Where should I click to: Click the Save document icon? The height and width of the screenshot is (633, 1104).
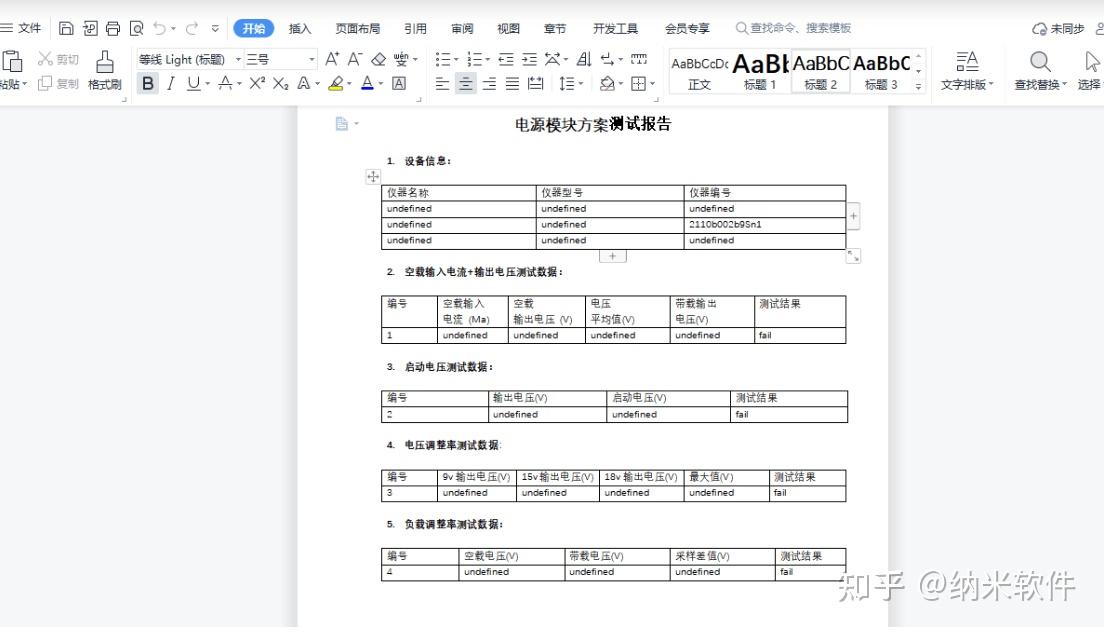(65, 28)
